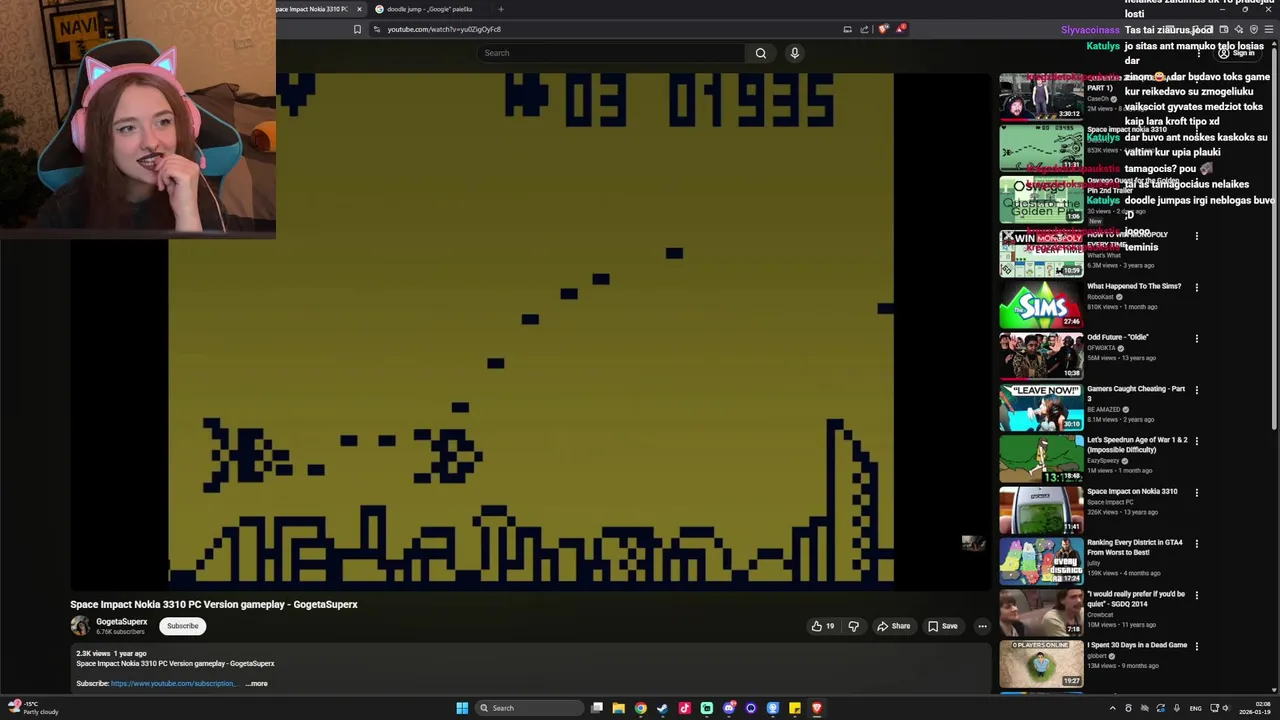The image size is (1280, 720).
Task: Focus the YouTube search field
Action: pyautogui.click(x=610, y=53)
